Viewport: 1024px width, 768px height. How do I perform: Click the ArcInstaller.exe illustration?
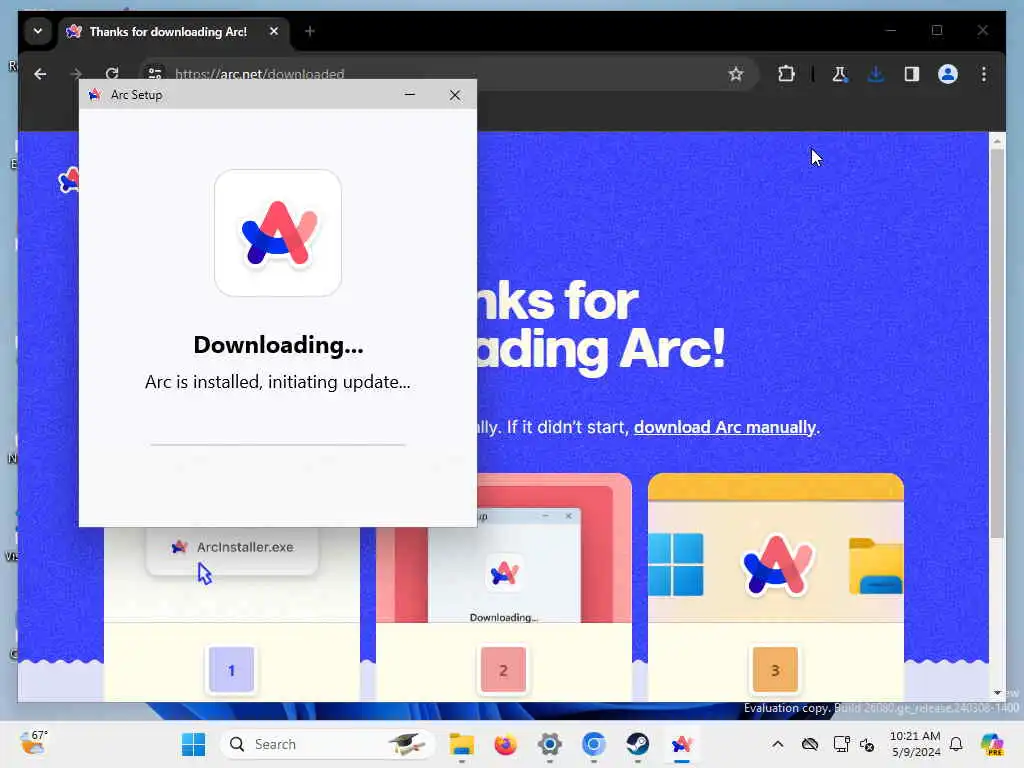click(x=232, y=547)
